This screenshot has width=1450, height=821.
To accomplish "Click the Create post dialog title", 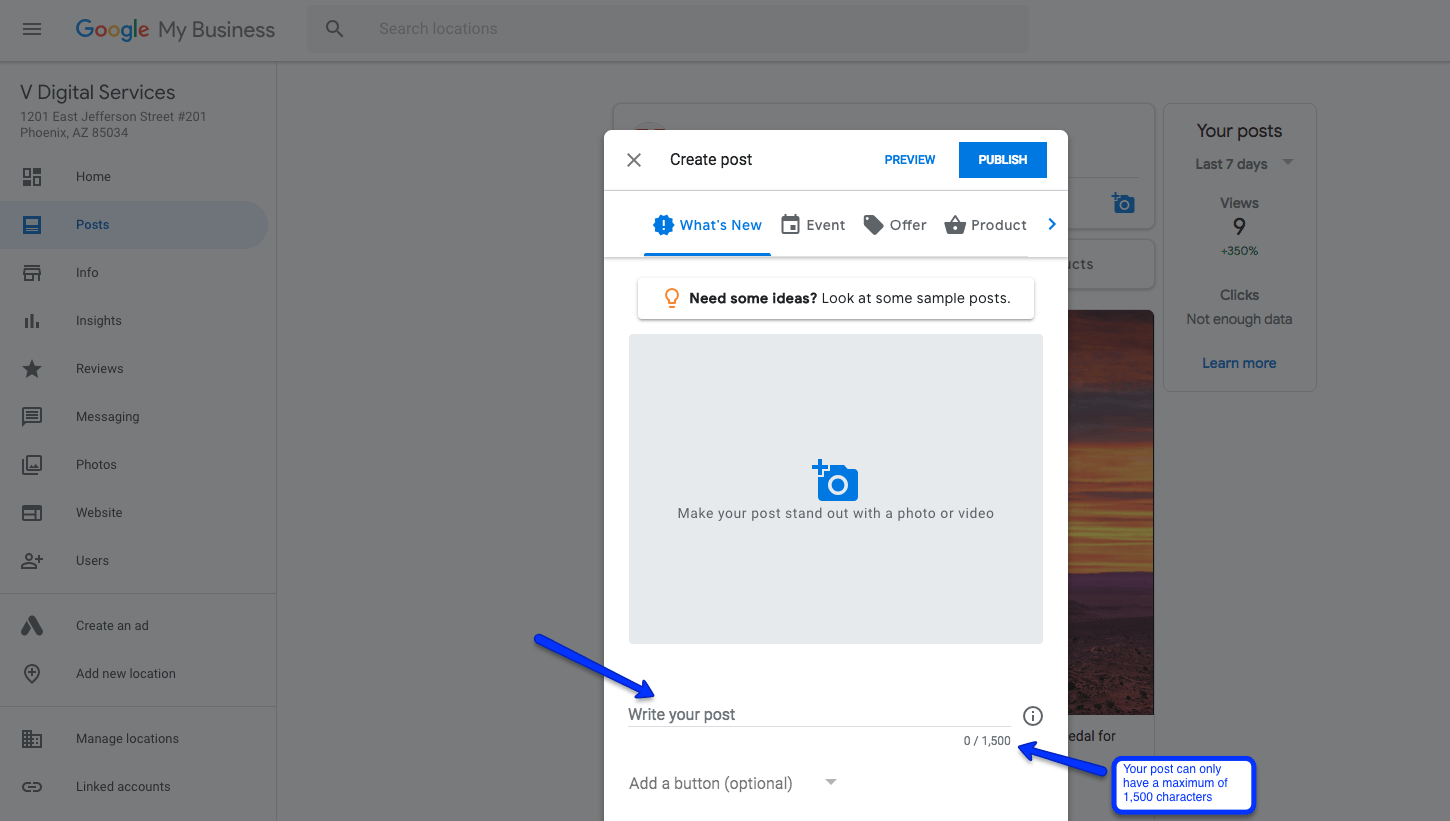I will pyautogui.click(x=711, y=160).
